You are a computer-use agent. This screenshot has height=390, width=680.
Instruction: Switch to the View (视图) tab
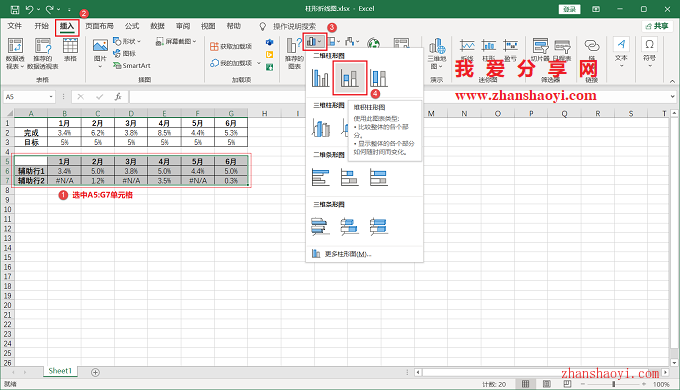tap(208, 26)
